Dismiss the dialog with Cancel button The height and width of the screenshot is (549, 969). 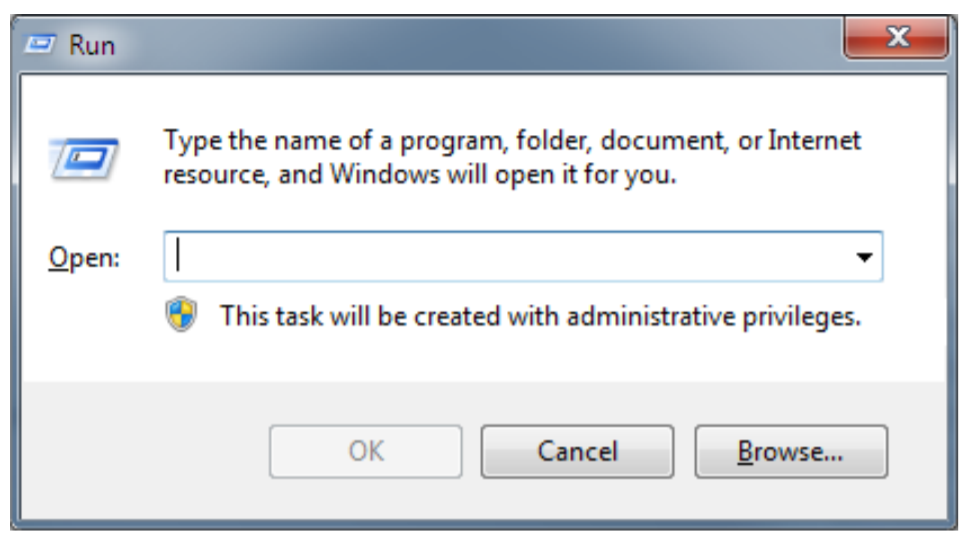point(577,451)
